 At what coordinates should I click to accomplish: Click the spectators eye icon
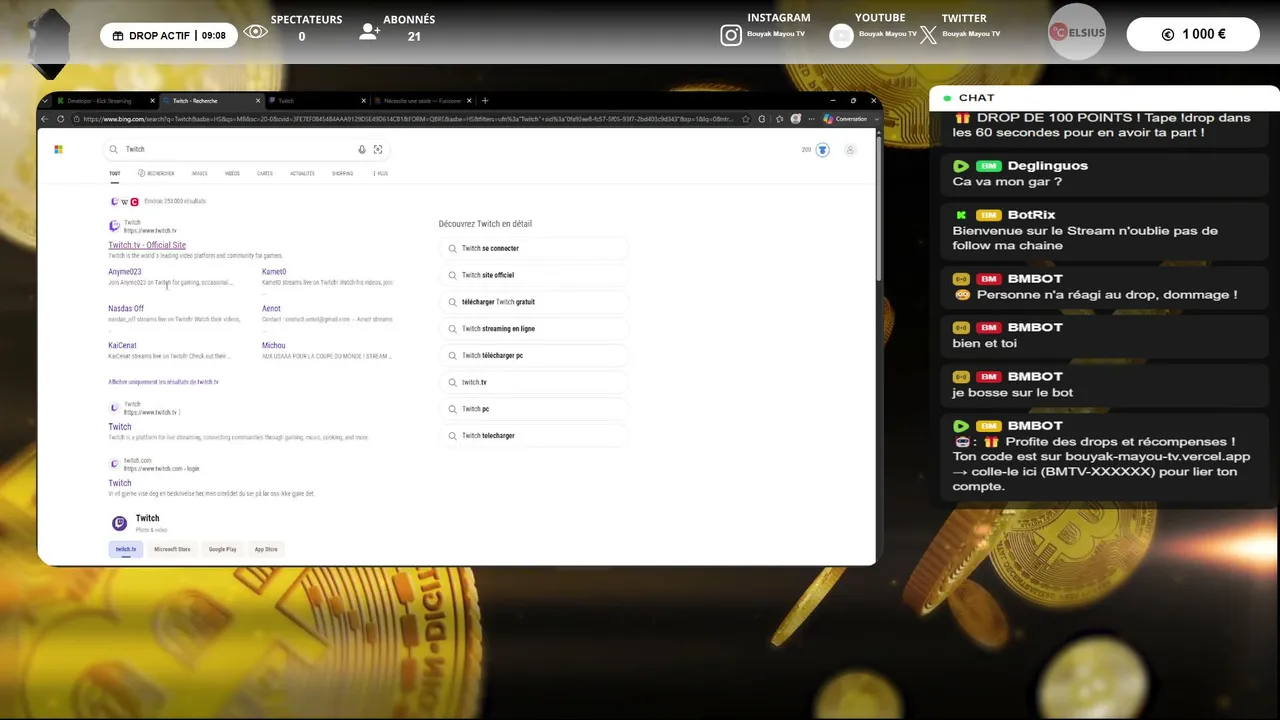[255, 32]
